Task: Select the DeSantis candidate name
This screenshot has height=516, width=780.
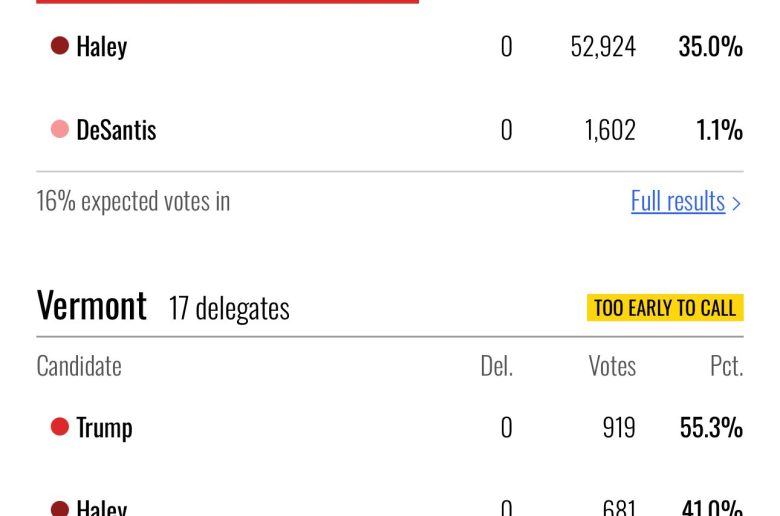Action: click(116, 130)
